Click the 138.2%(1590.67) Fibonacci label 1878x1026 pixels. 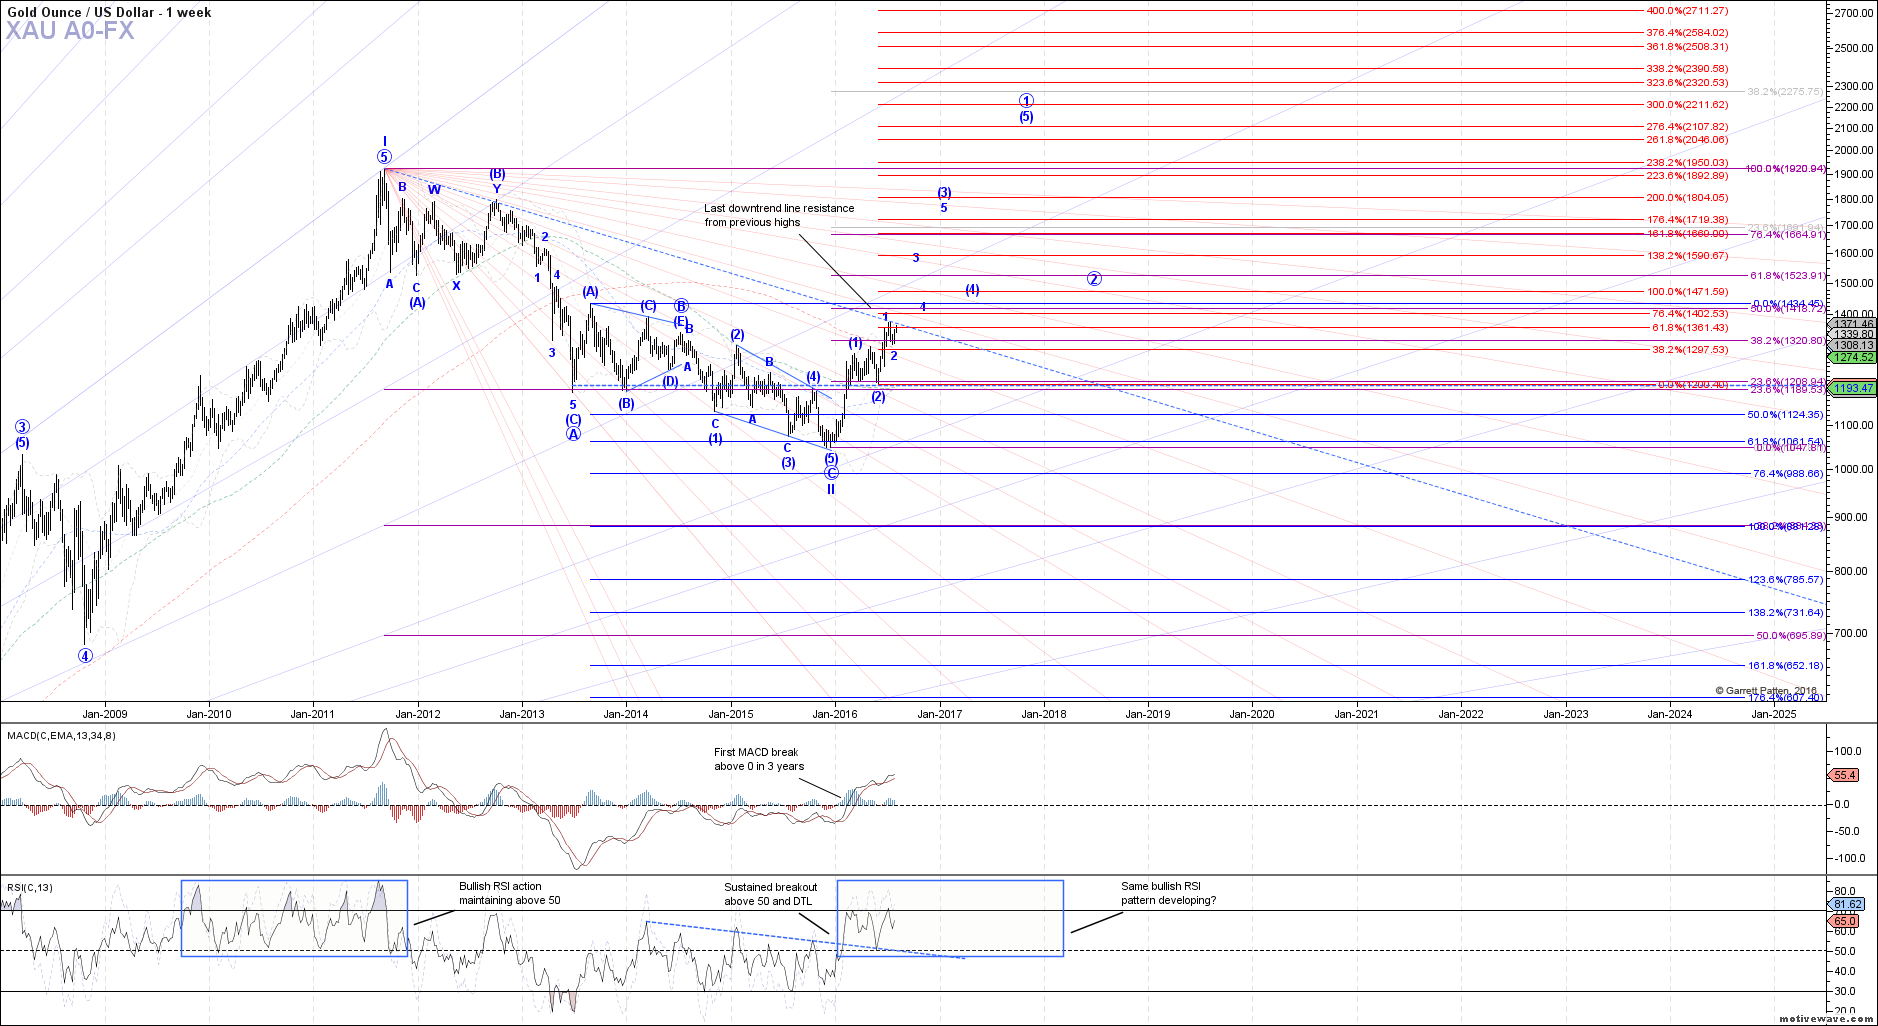pyautogui.click(x=1687, y=256)
